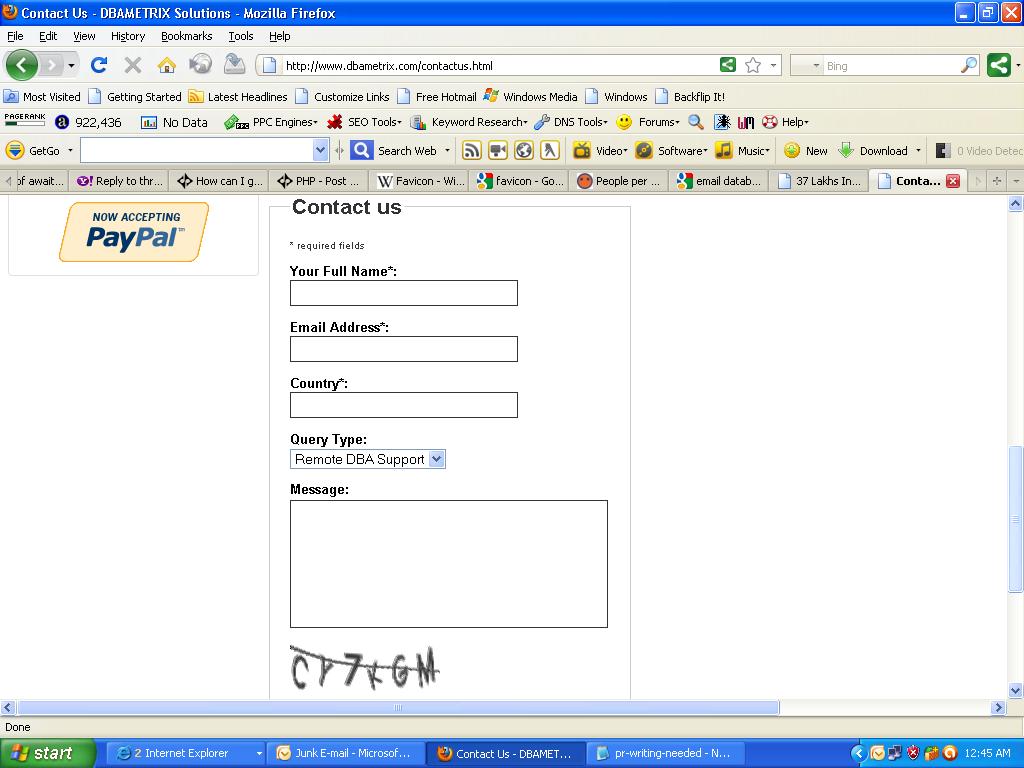The image size is (1024, 768).
Task: Click the No Data chart icon
Action: click(x=149, y=123)
